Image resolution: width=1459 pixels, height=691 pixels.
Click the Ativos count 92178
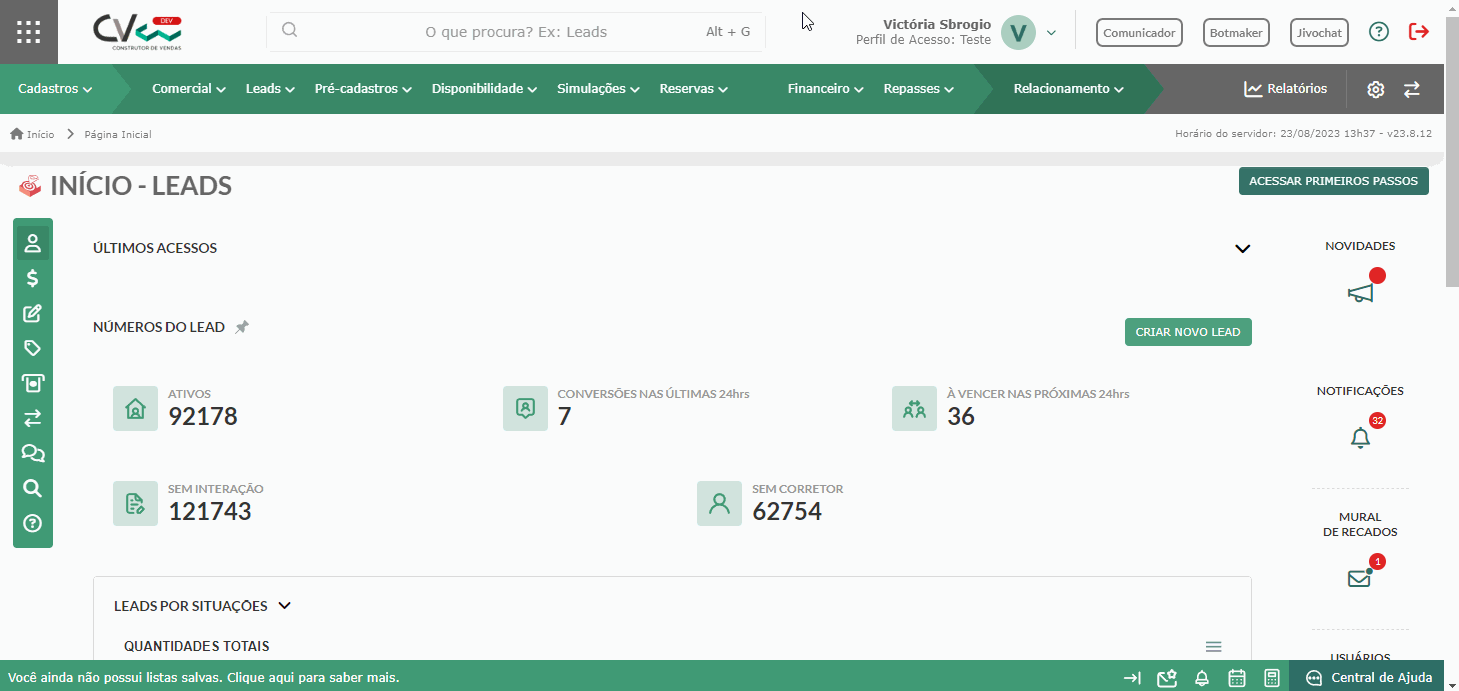(x=203, y=416)
